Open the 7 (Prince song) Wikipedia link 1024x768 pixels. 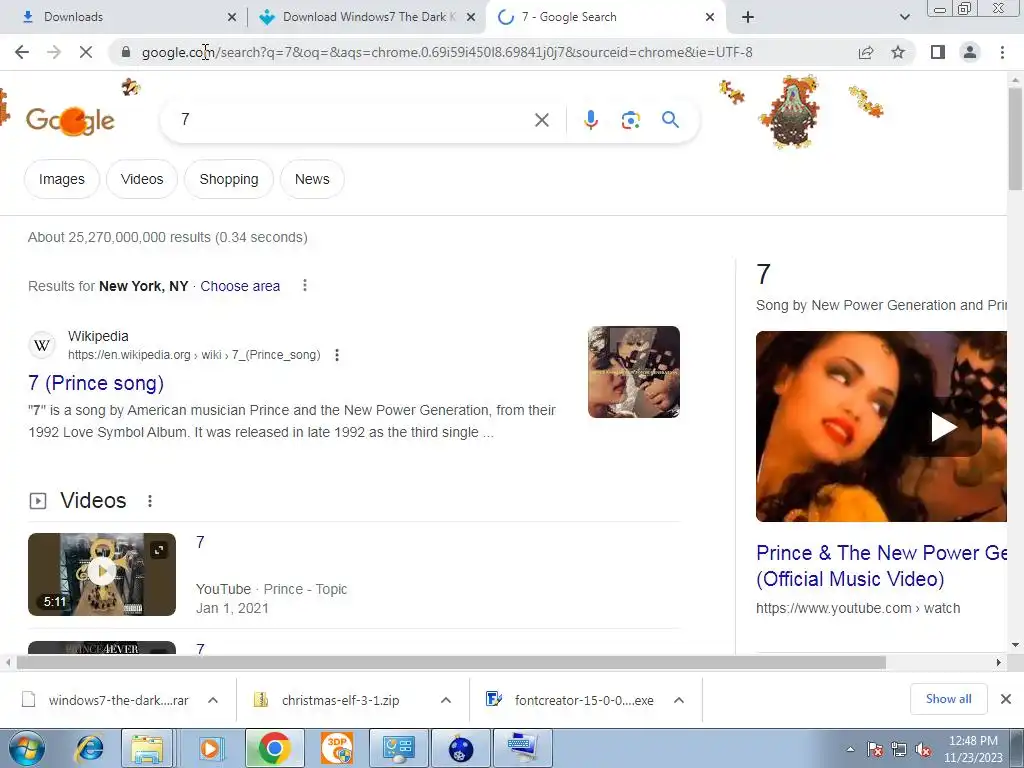point(96,383)
